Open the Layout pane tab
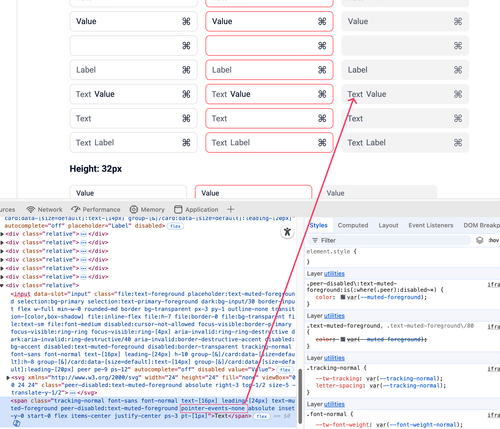The width and height of the screenshot is (500, 429). tap(388, 225)
